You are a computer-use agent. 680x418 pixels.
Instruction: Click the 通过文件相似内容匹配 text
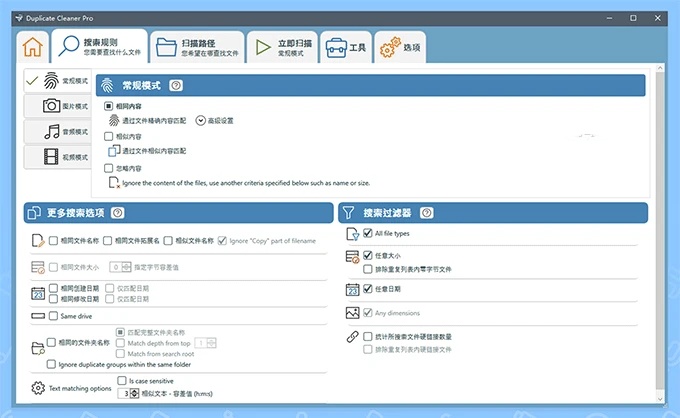tap(154, 151)
